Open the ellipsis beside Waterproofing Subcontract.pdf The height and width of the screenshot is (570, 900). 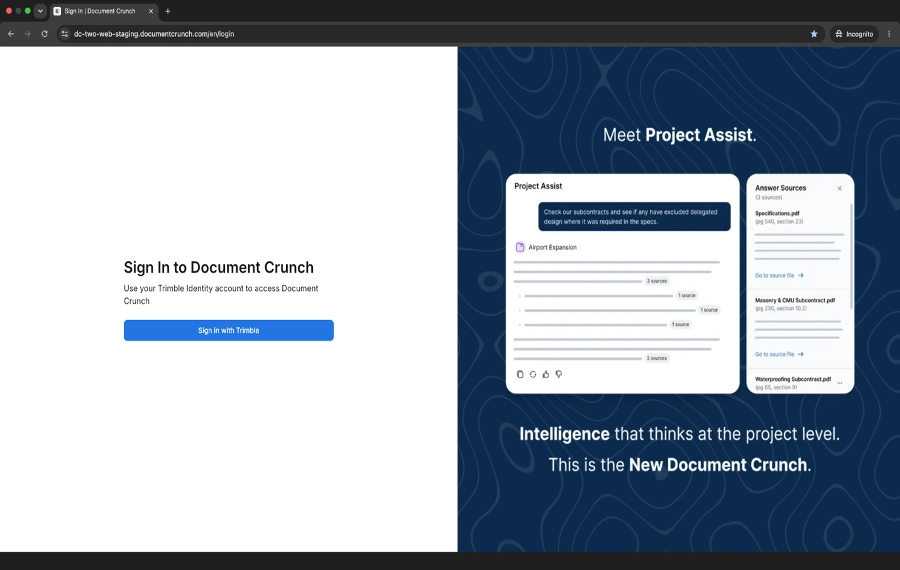(x=840, y=383)
